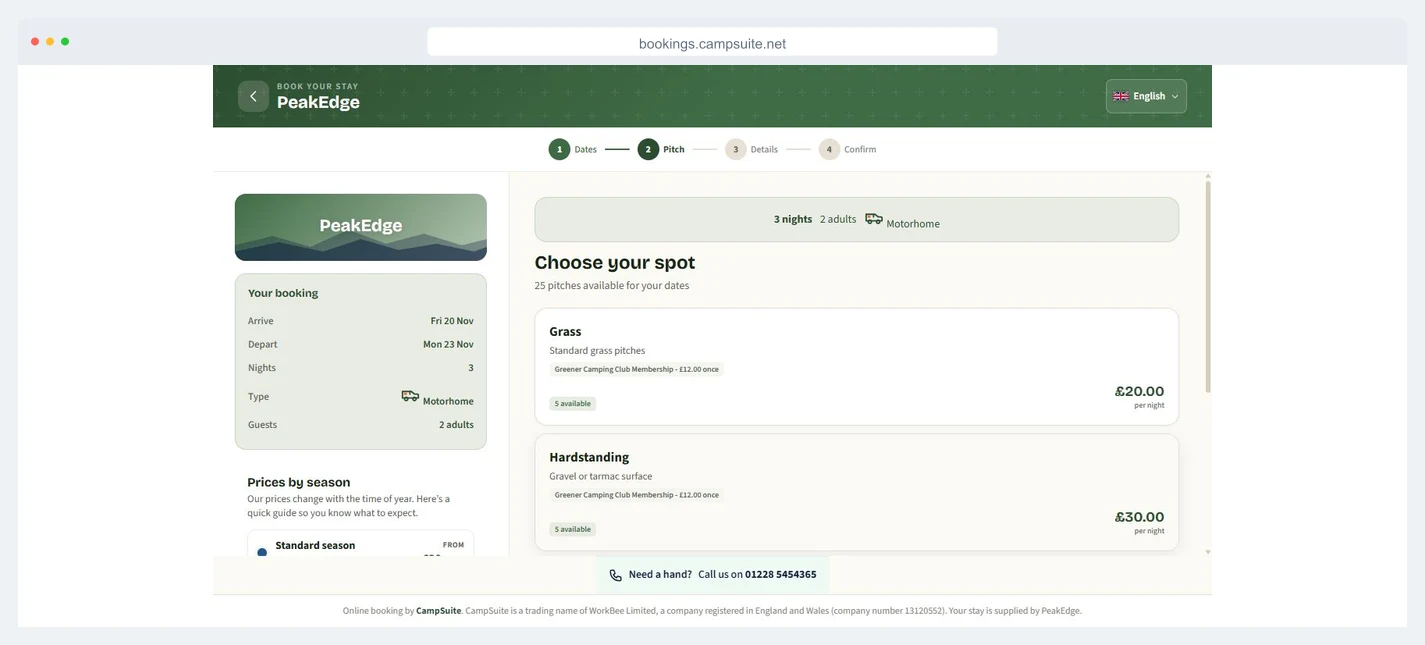Screen dimensions: 1425x645
Task: Click Grass membership tag £12.00 once
Action: pos(636,369)
